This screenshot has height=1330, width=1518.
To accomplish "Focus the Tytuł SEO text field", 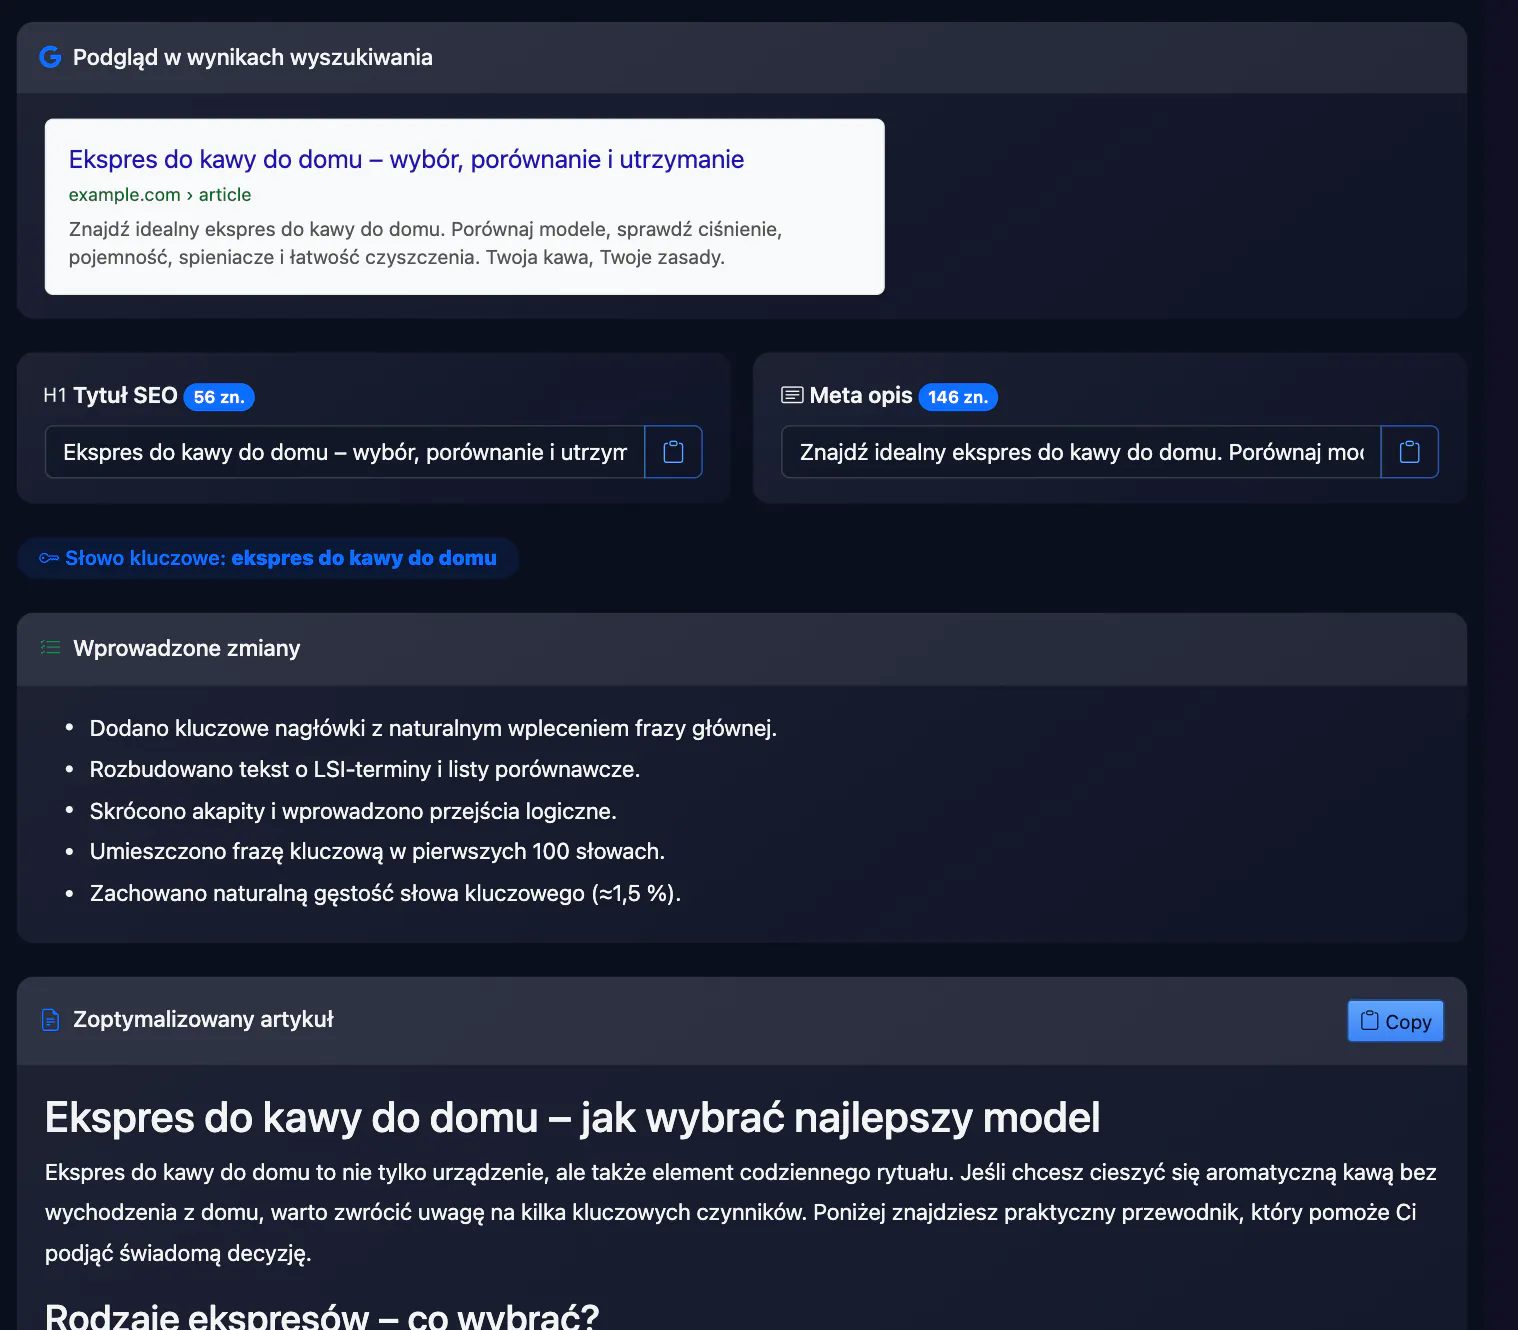I will pyautogui.click(x=345, y=452).
